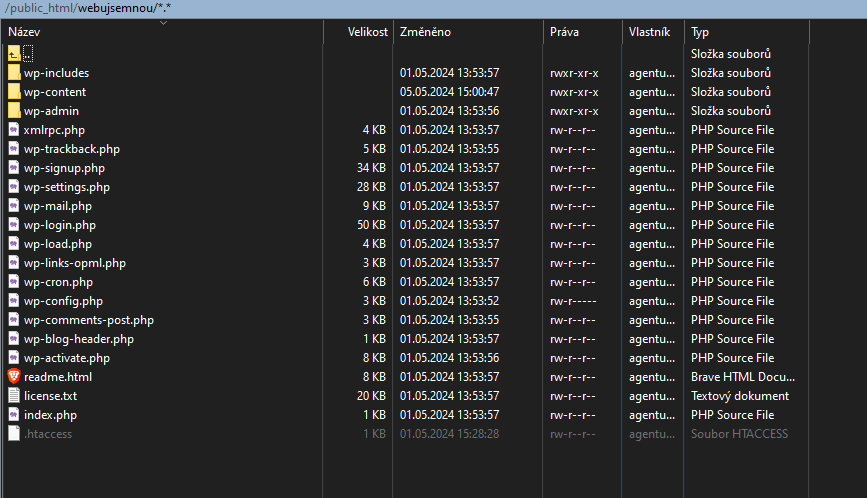867x498 pixels.
Task: Click the wp-settings.php file icon
Action: pyautogui.click(x=14, y=187)
